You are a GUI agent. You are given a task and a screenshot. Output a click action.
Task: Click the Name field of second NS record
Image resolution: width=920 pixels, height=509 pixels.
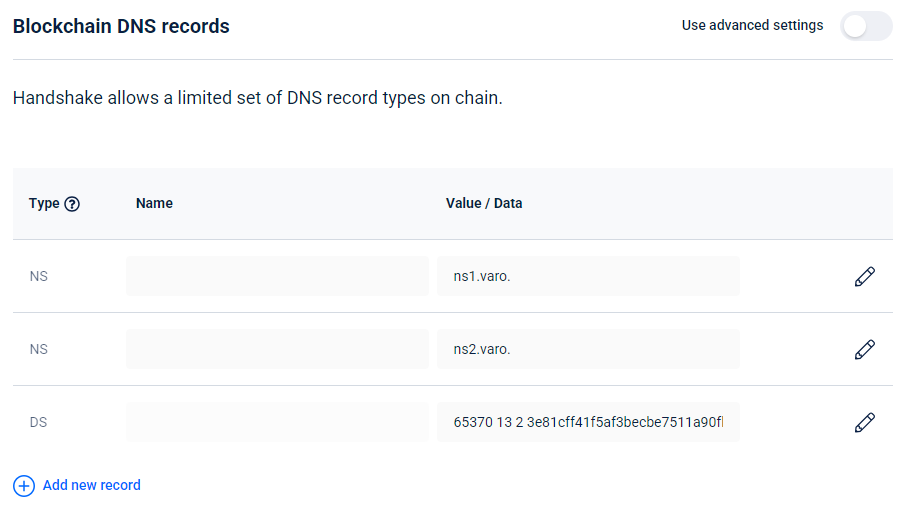[277, 349]
